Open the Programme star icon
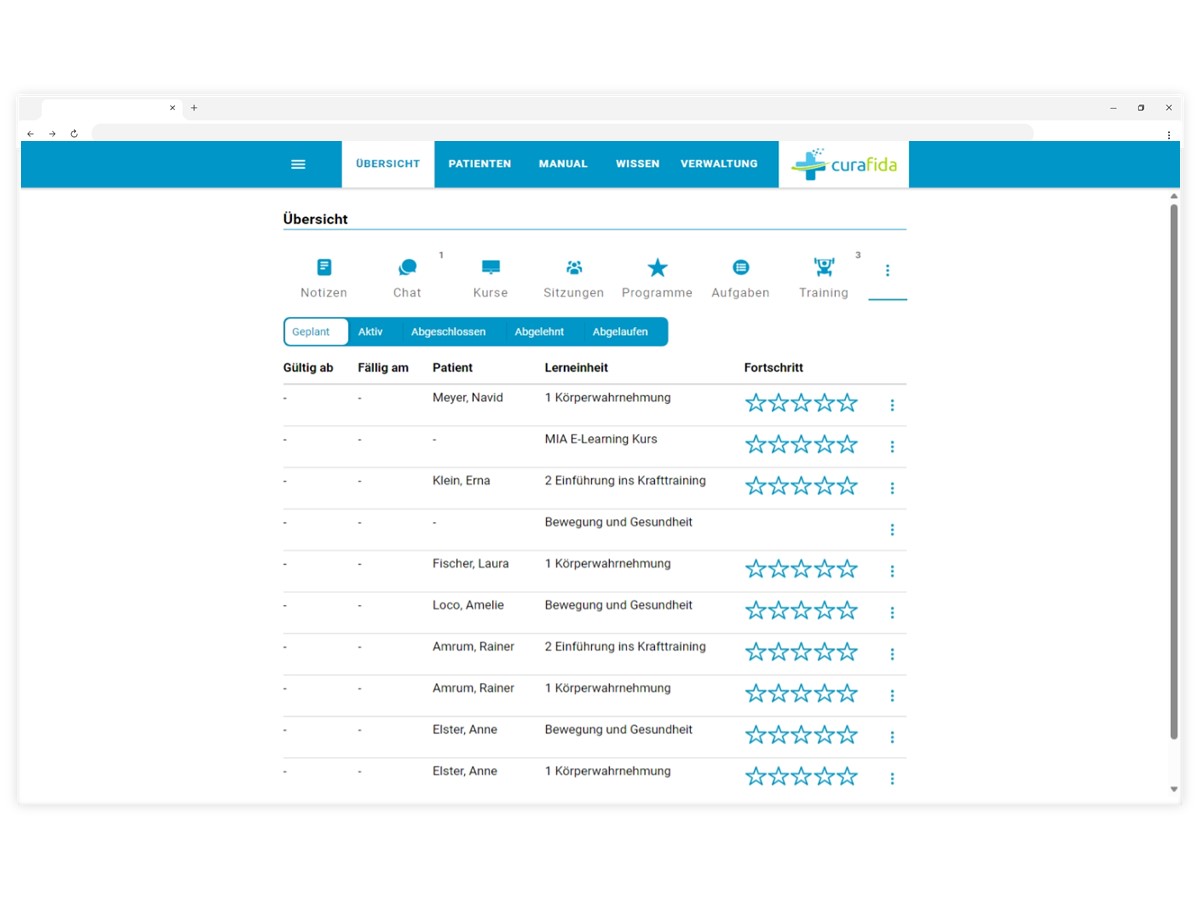Screen dimensions: 1200x900 [657, 267]
